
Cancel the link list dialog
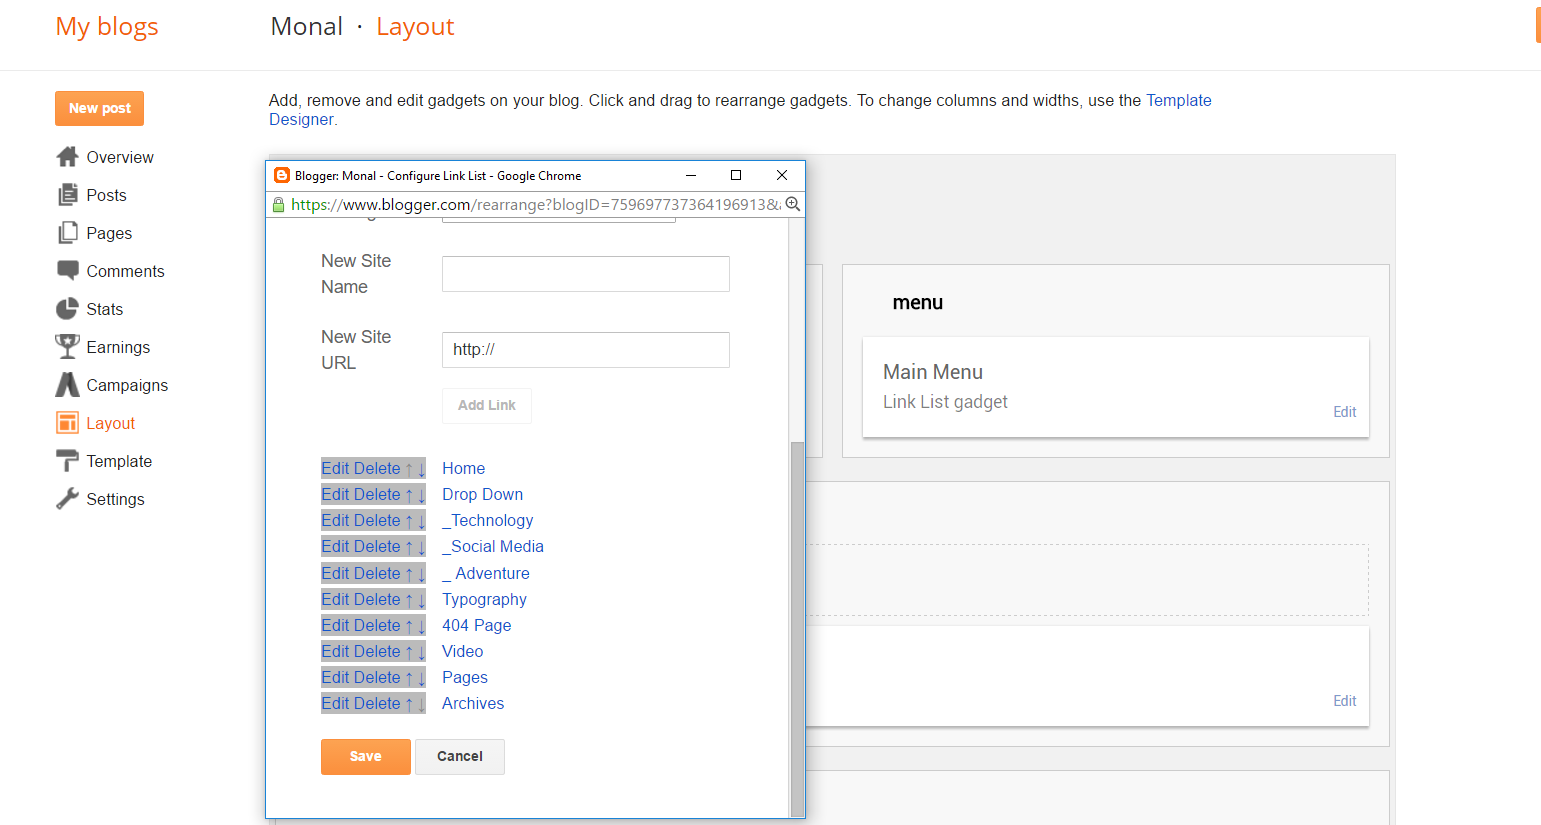pos(460,757)
